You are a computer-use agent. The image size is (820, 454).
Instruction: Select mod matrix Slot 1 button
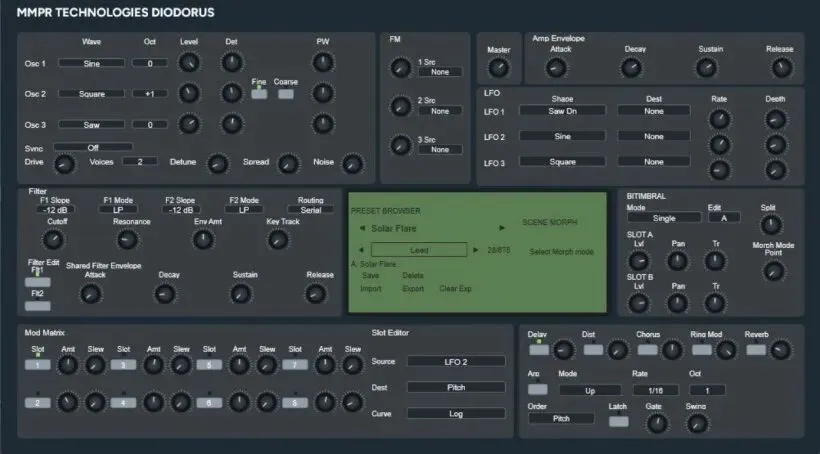click(38, 365)
